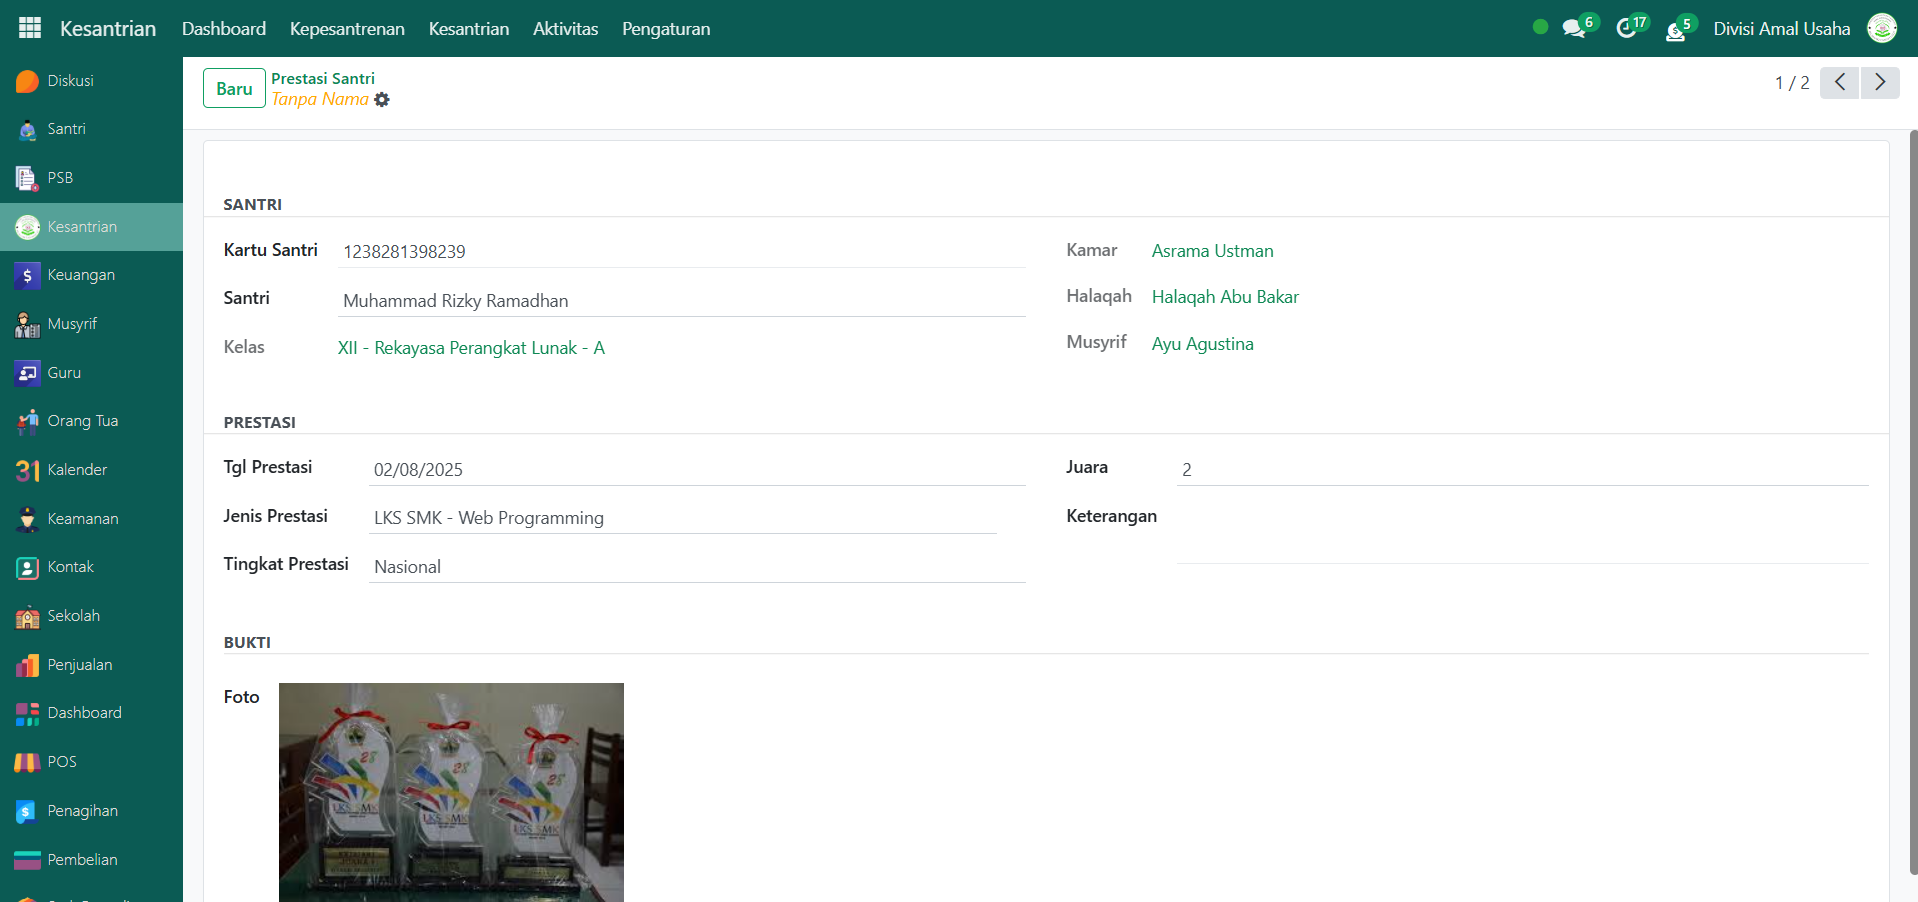Follow the Asrama Ustman link
1918x902 pixels.
[x=1212, y=251]
